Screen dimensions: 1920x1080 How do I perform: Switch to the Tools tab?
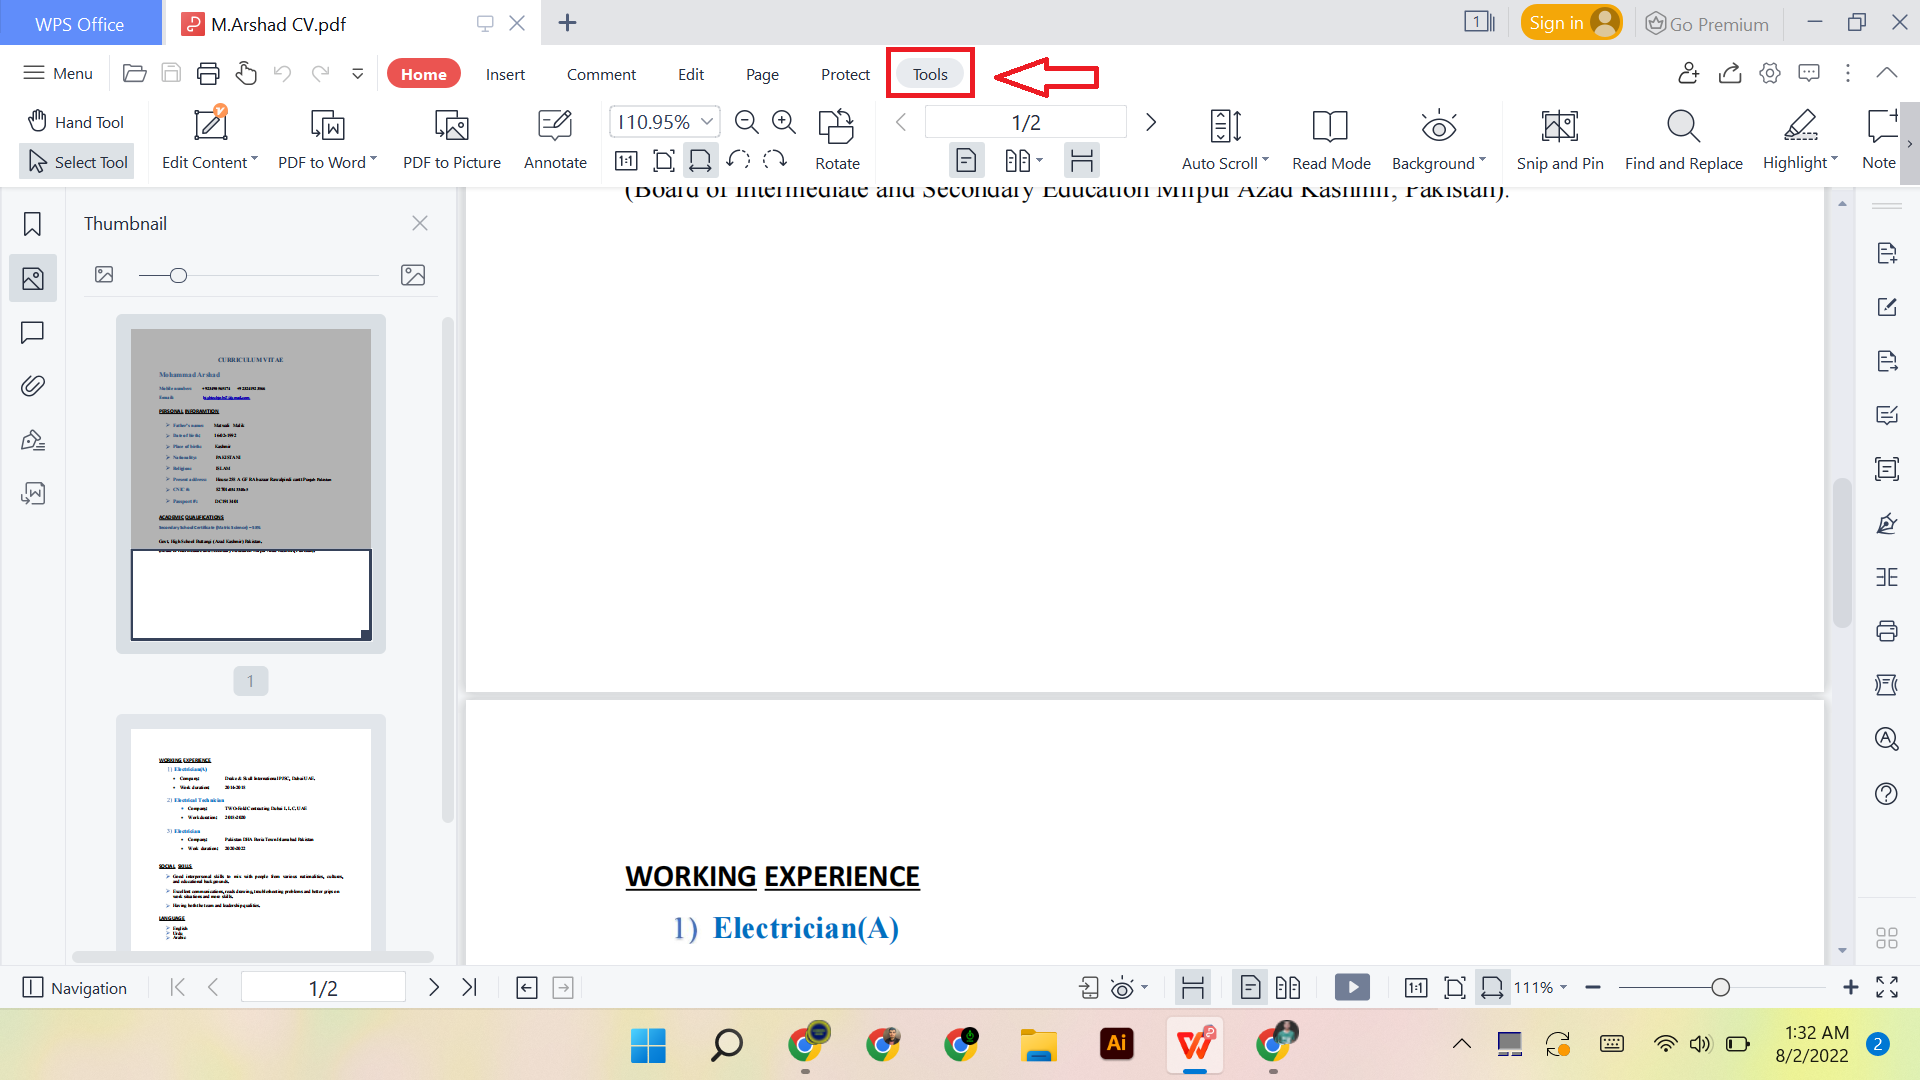(x=929, y=73)
